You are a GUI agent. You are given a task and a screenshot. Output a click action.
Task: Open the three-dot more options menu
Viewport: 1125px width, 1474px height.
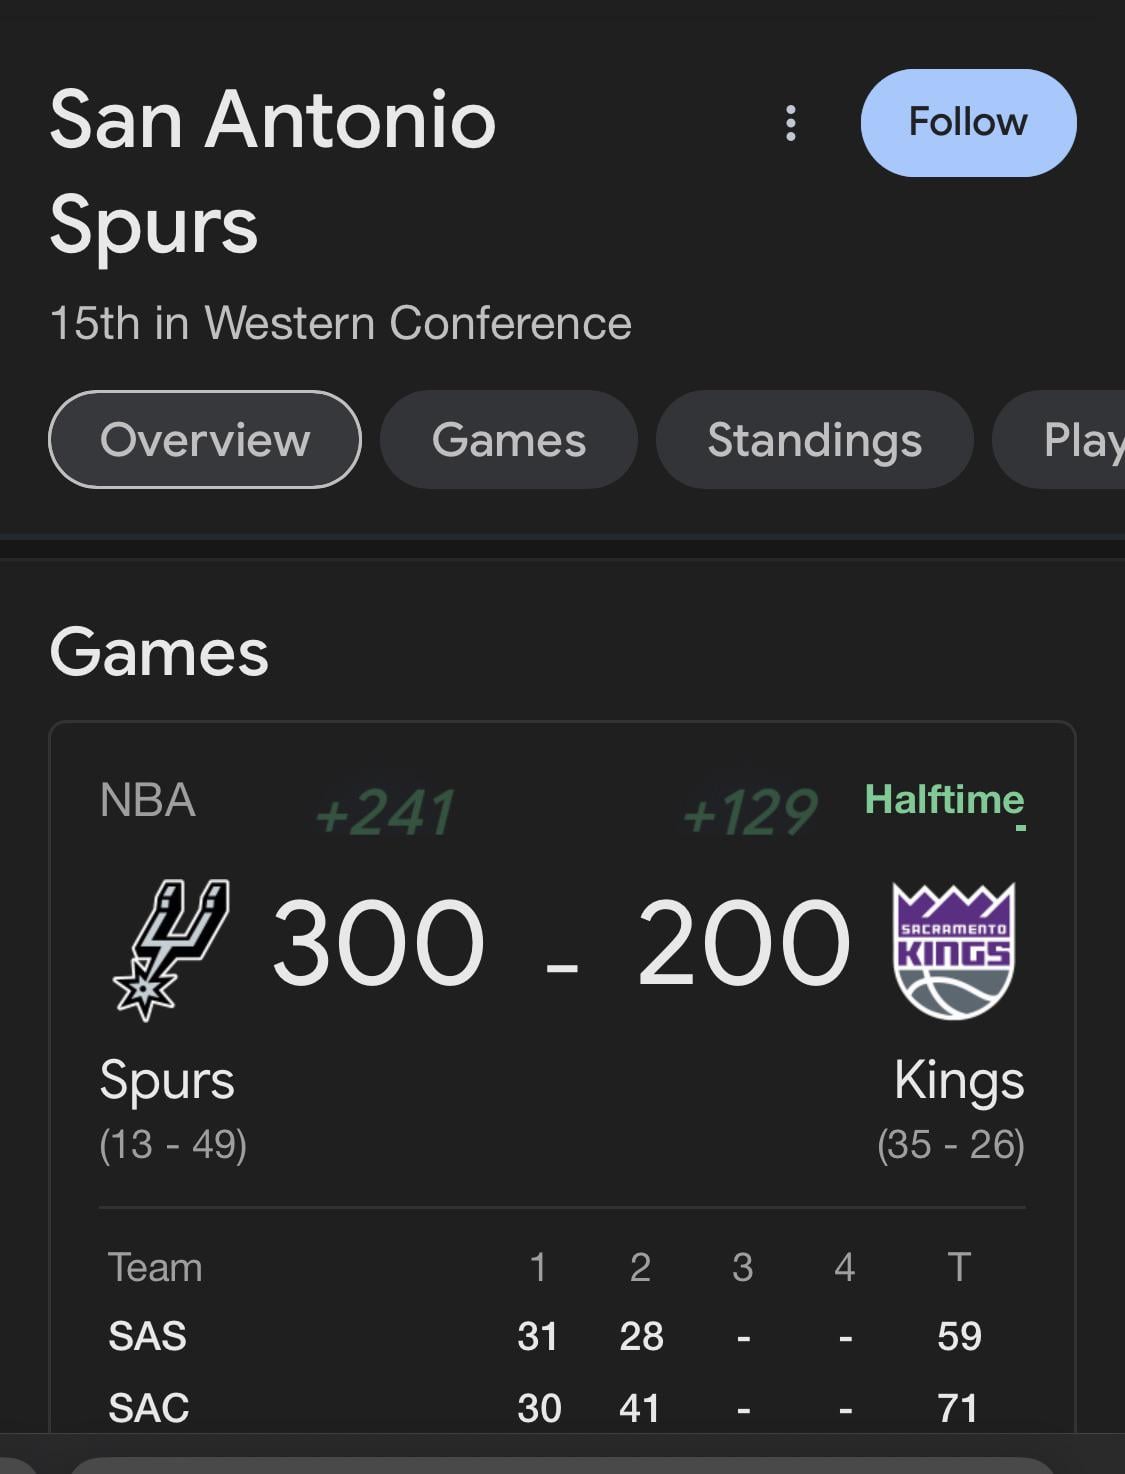click(x=791, y=123)
